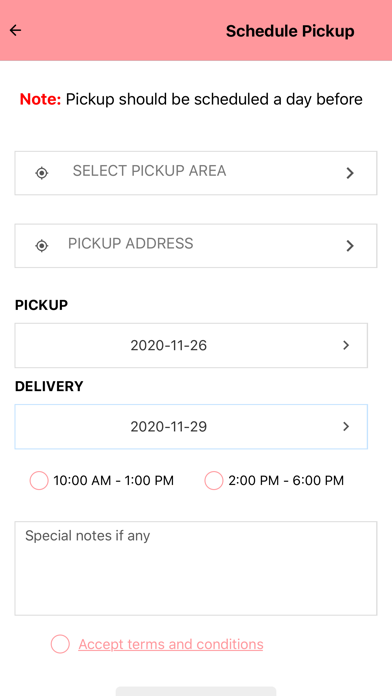
Task: Open Select Pickup Area chevron arrow
Action: pos(350,173)
